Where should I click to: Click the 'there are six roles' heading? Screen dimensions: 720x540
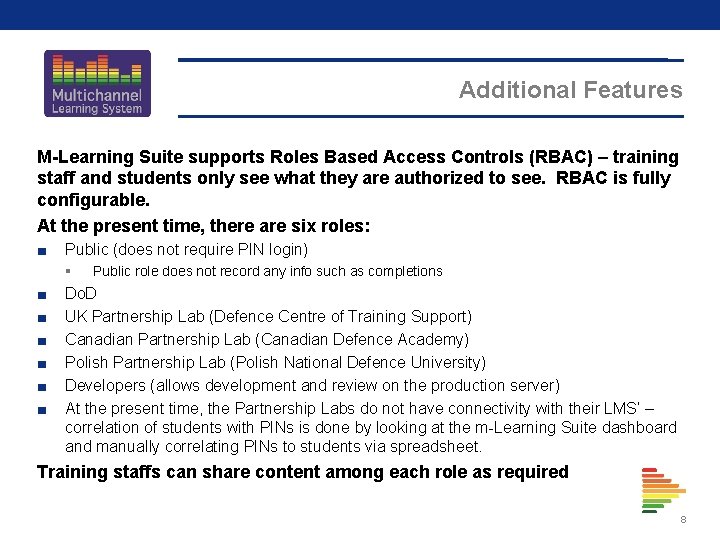[x=203, y=226]
